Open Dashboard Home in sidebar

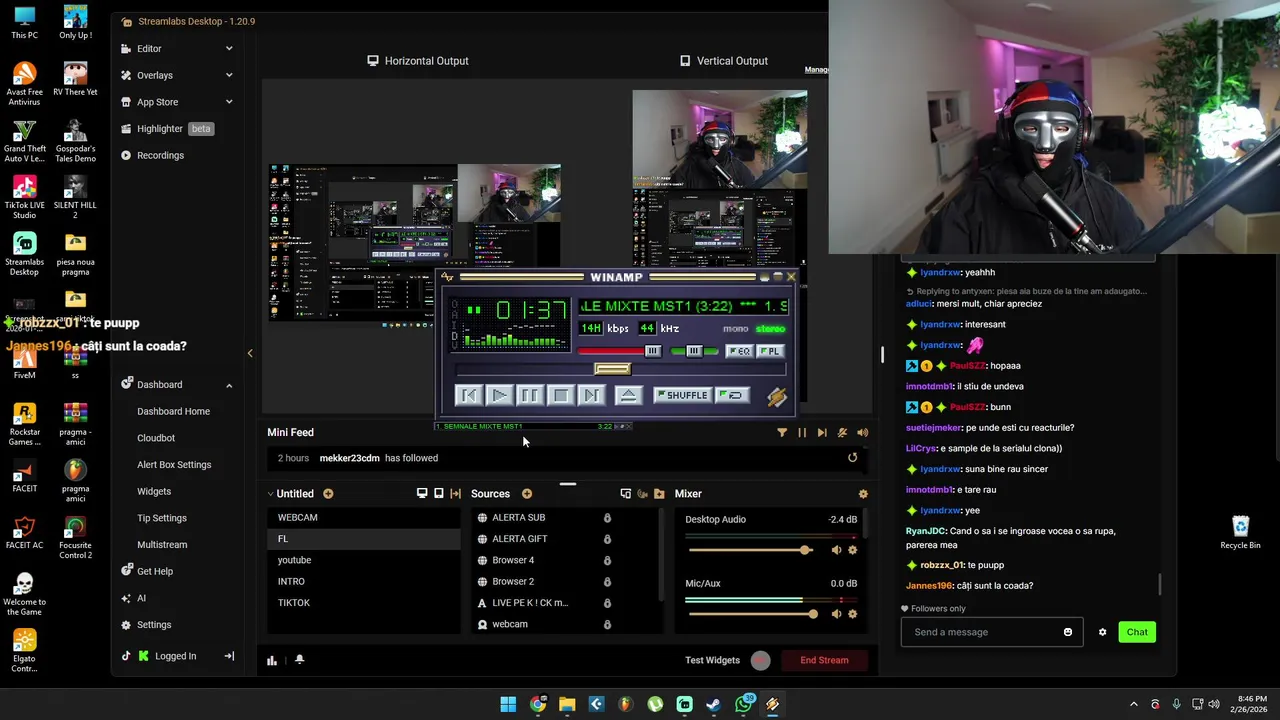point(173,411)
